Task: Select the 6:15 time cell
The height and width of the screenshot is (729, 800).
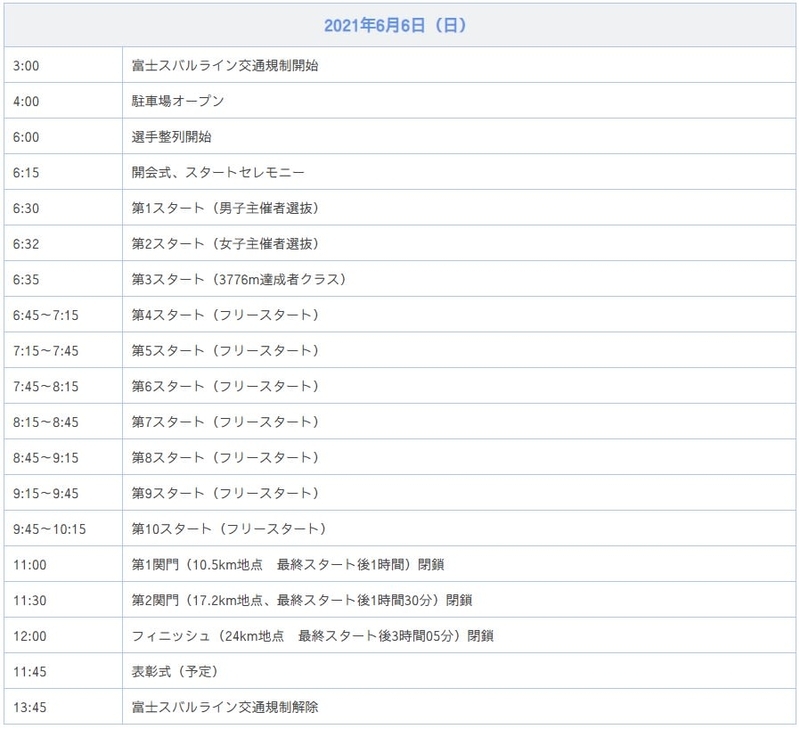Action: (x=63, y=172)
